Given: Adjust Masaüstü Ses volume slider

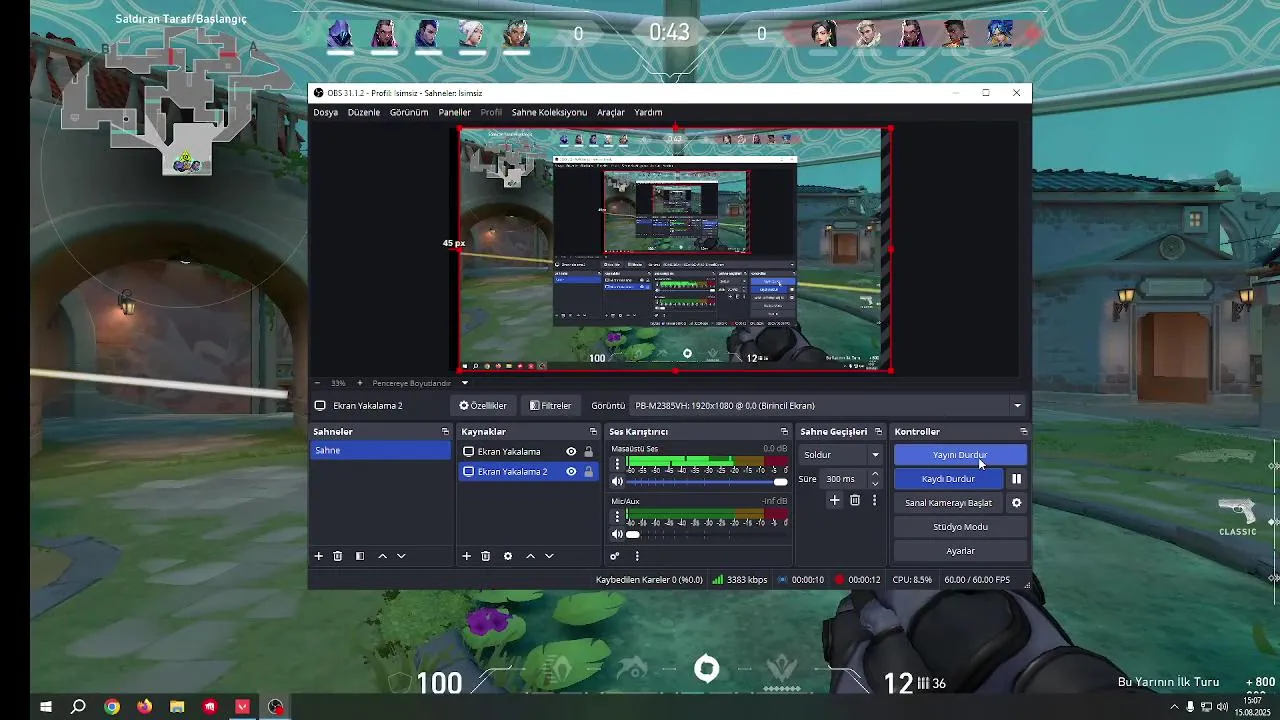Looking at the screenshot, I should click(707, 482).
